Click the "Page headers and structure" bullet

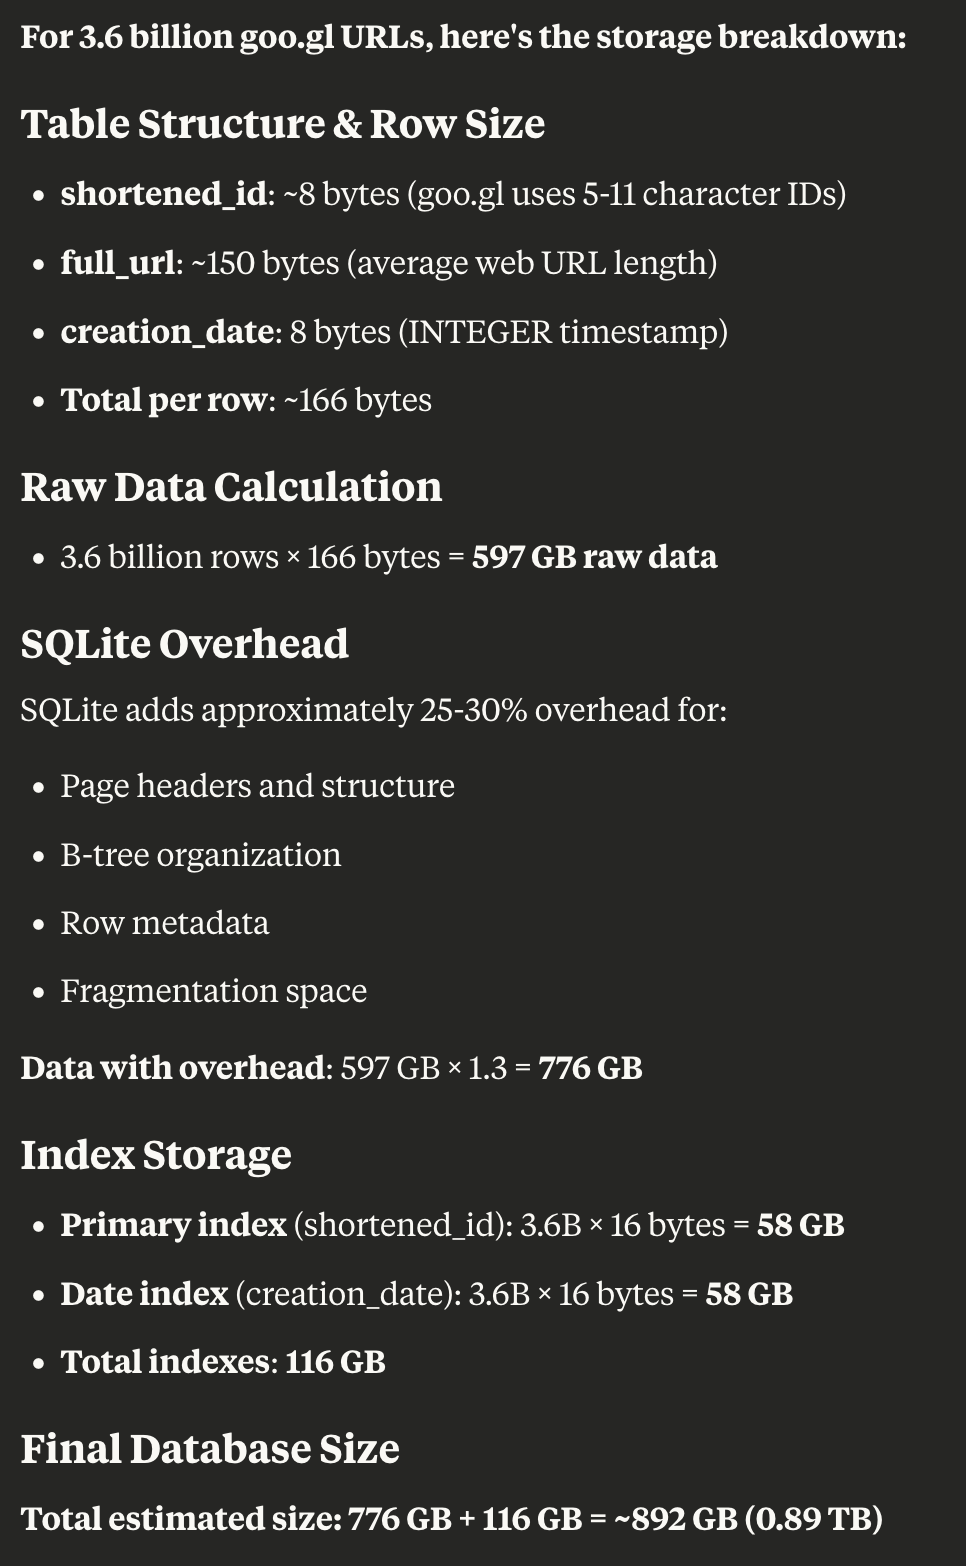[257, 786]
